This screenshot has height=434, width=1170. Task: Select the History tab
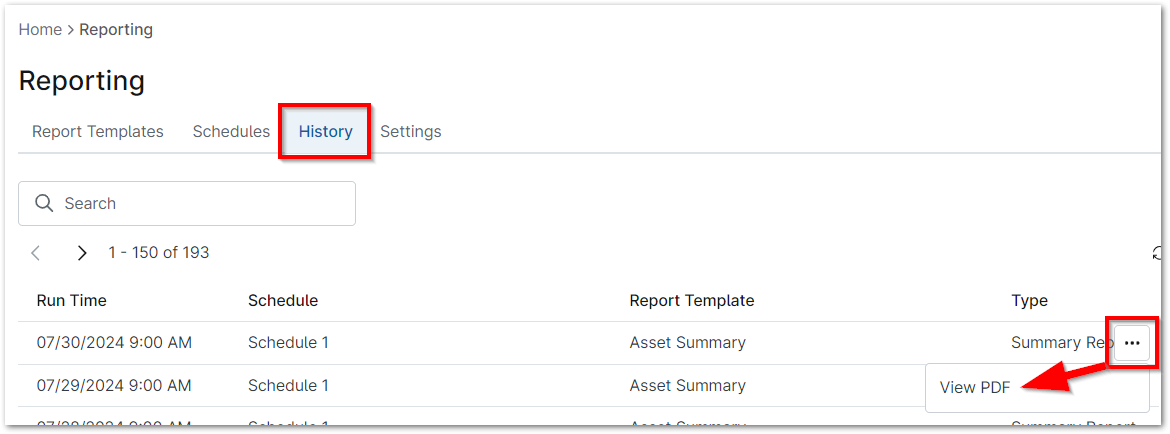(326, 131)
